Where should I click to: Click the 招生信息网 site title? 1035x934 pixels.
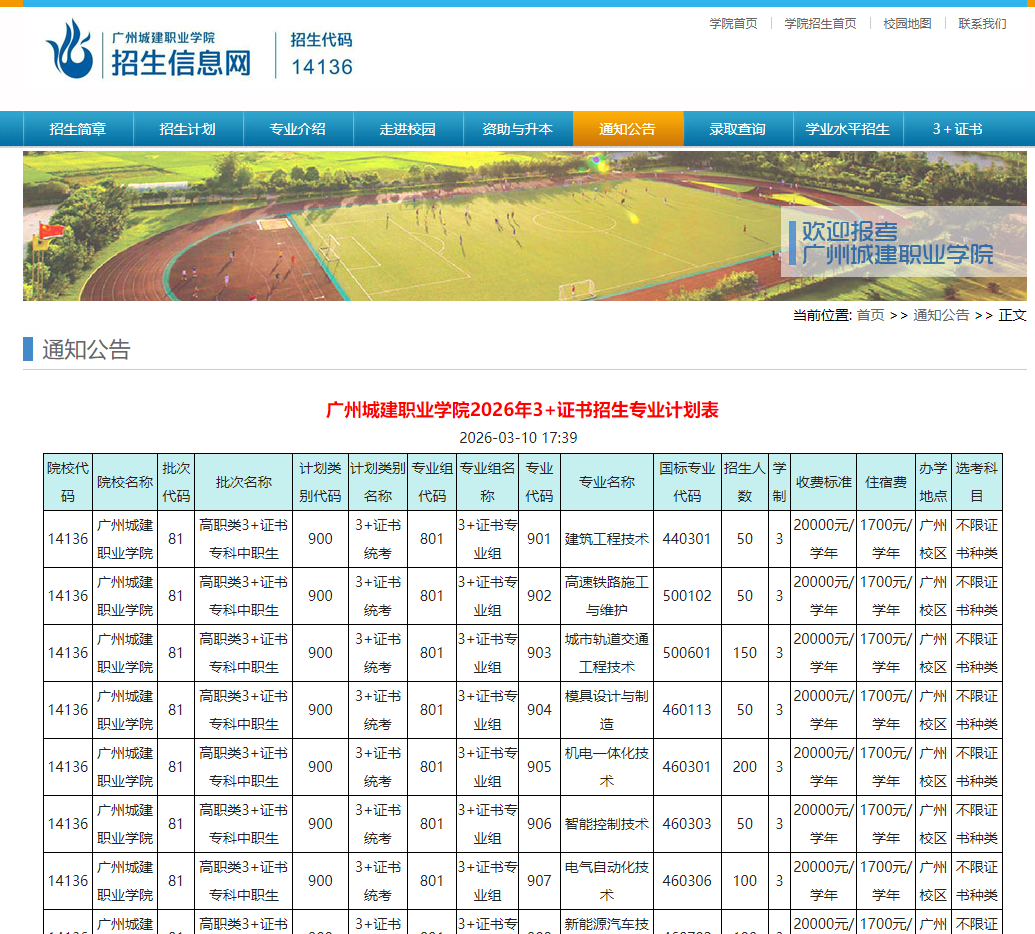point(182,63)
